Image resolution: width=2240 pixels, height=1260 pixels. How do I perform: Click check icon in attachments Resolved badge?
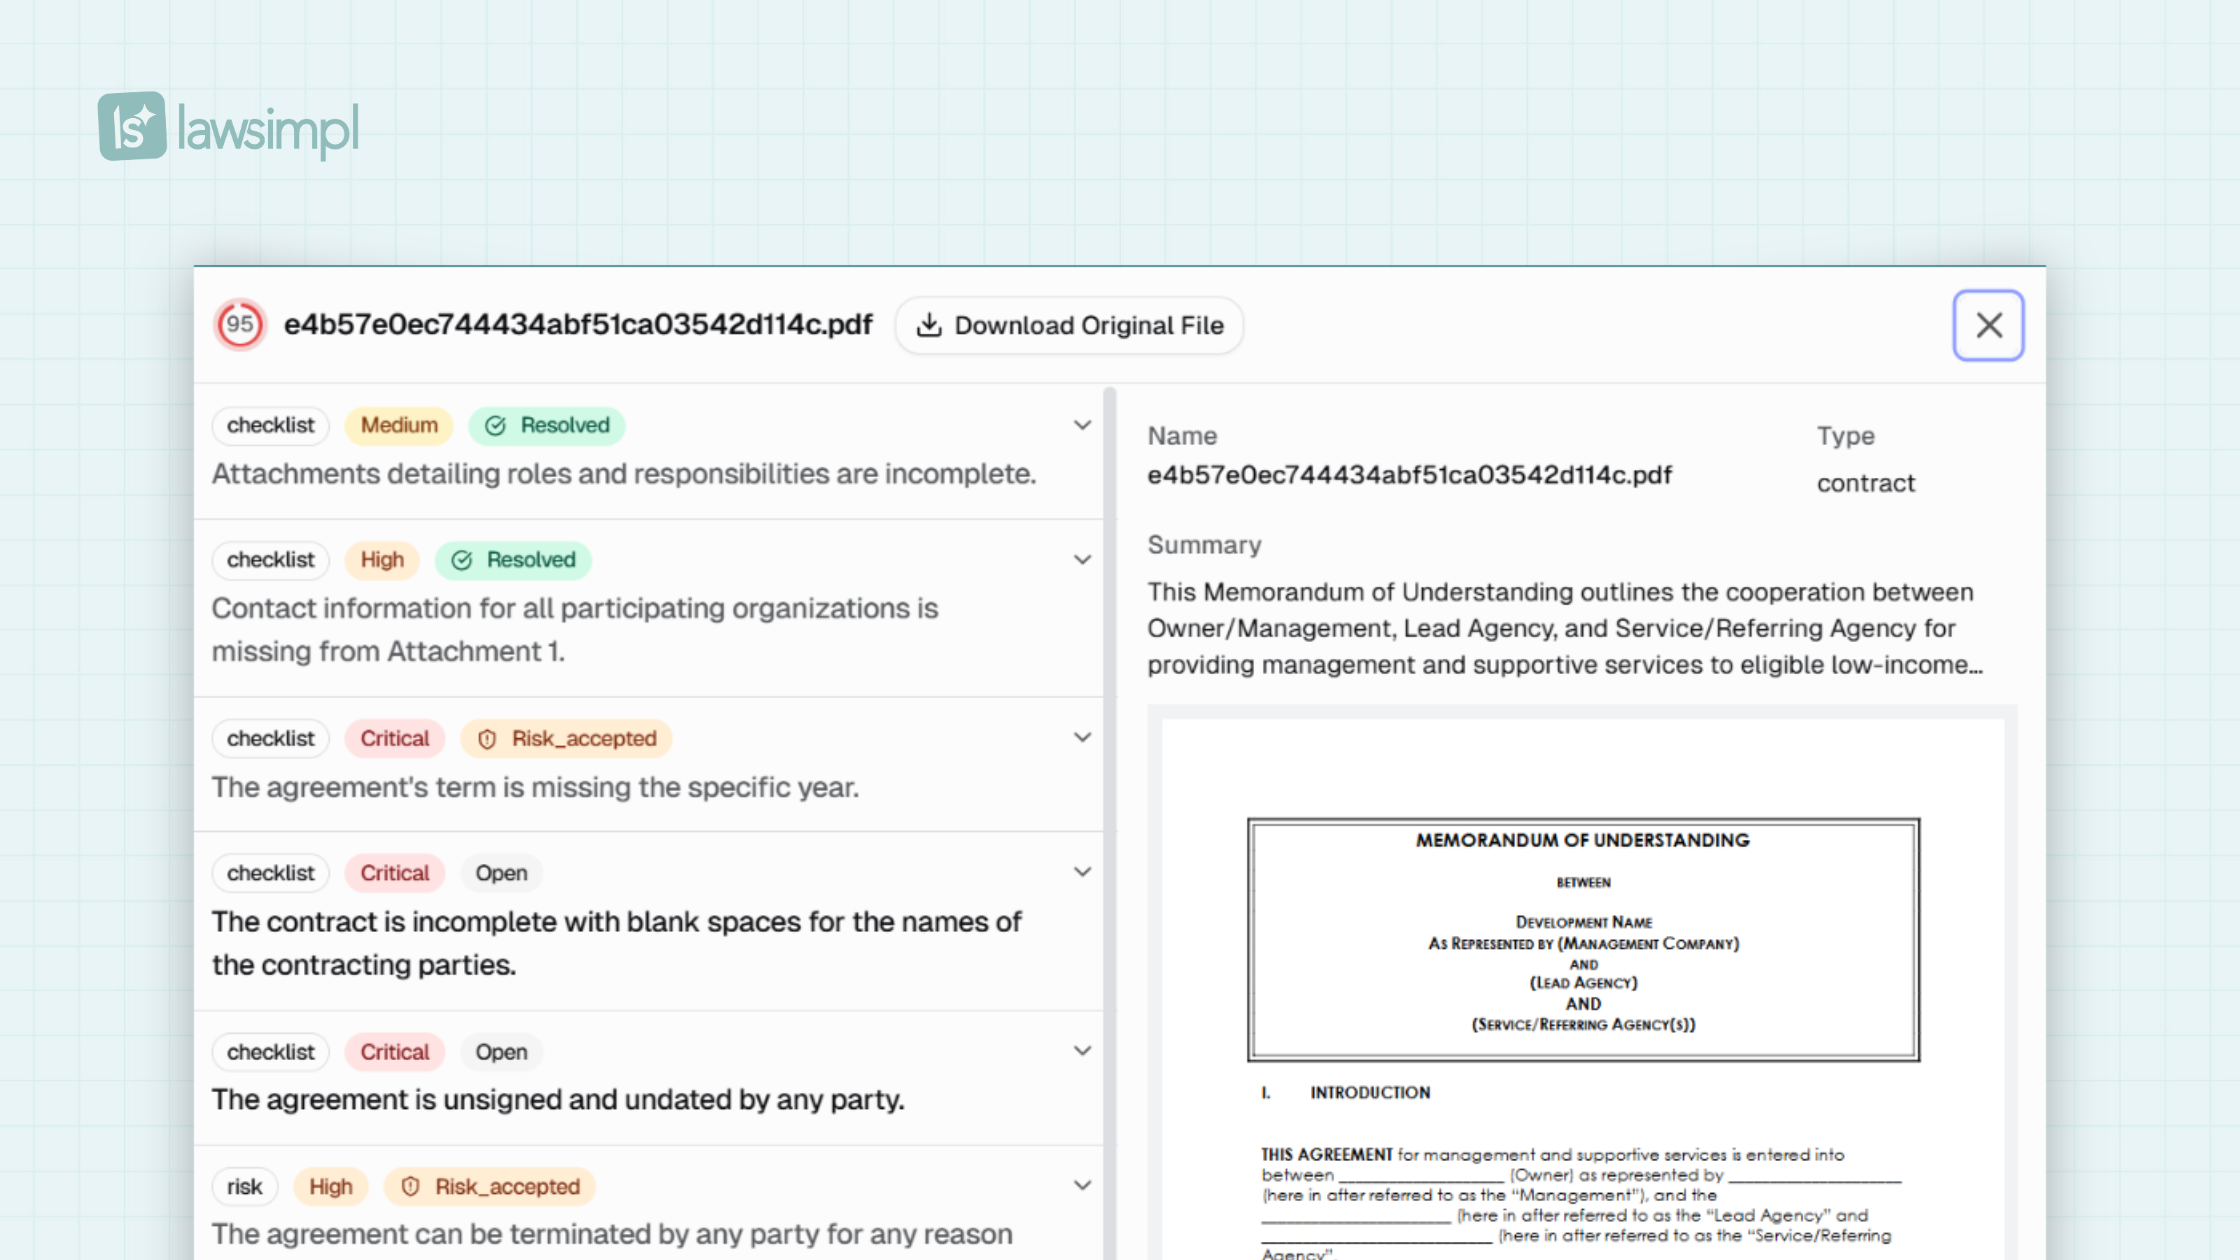pyautogui.click(x=495, y=425)
